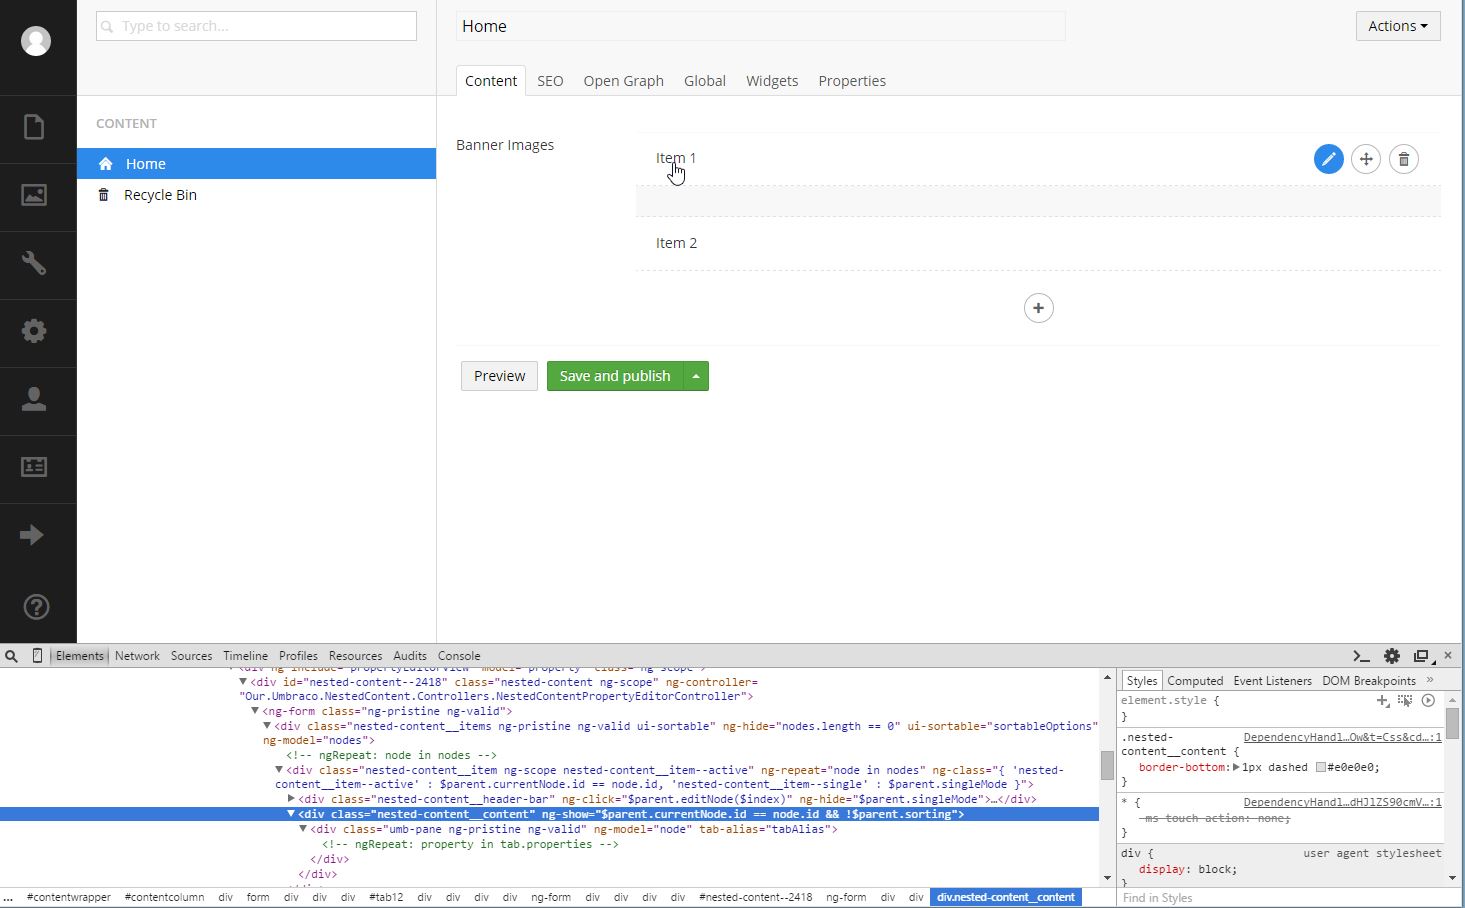Click the animation play icon in Styles
Image resolution: width=1465 pixels, height=908 pixels.
click(x=1428, y=701)
